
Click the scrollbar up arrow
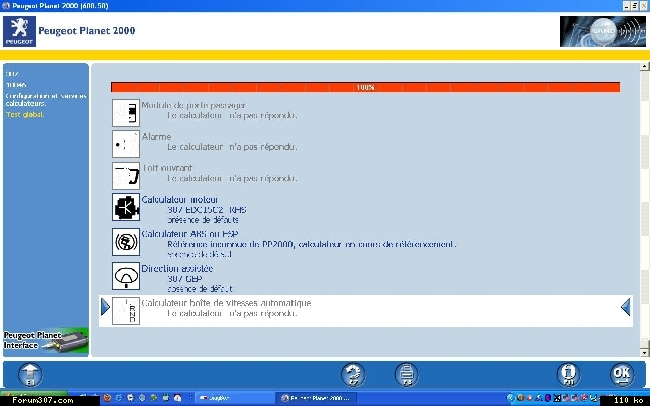pos(644,66)
